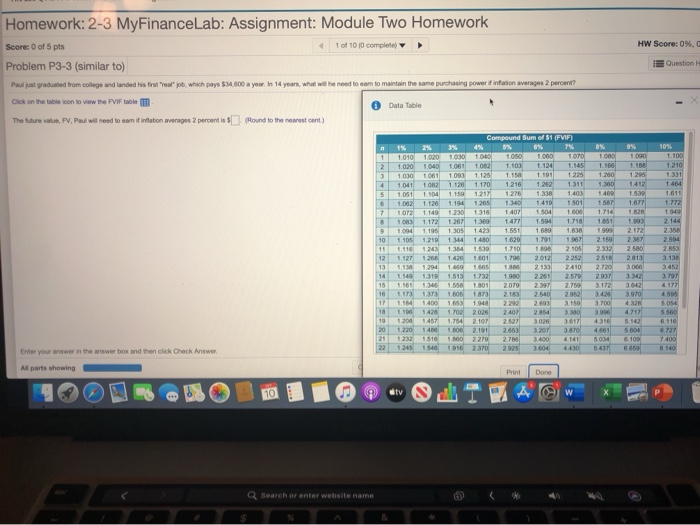Click cell '4.177' in row 15

point(670,285)
